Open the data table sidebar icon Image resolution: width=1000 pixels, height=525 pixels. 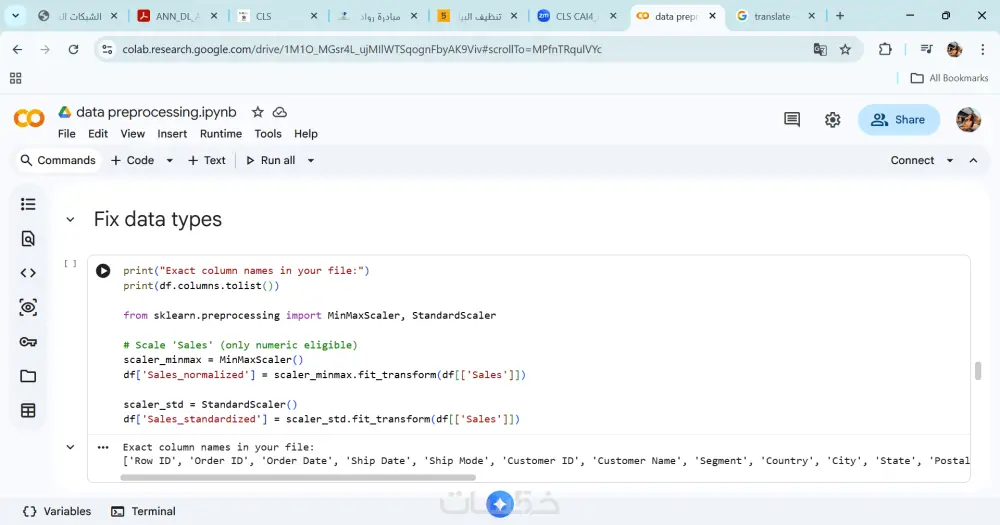28,411
